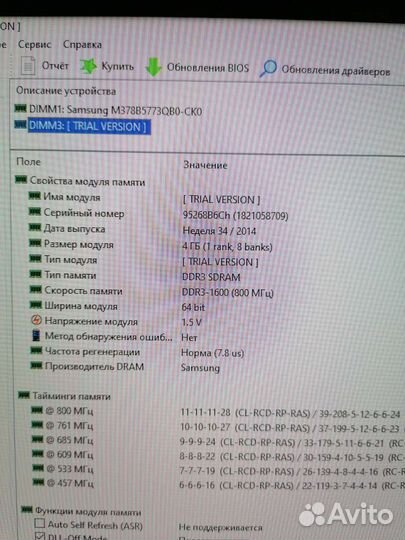Click the @ 609 МГц timing icon
Screen dimensions: 405x540
[38, 454]
